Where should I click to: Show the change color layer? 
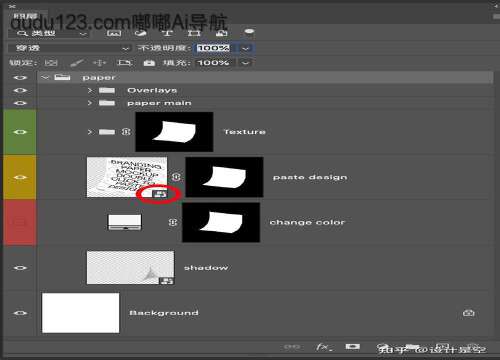(20, 222)
